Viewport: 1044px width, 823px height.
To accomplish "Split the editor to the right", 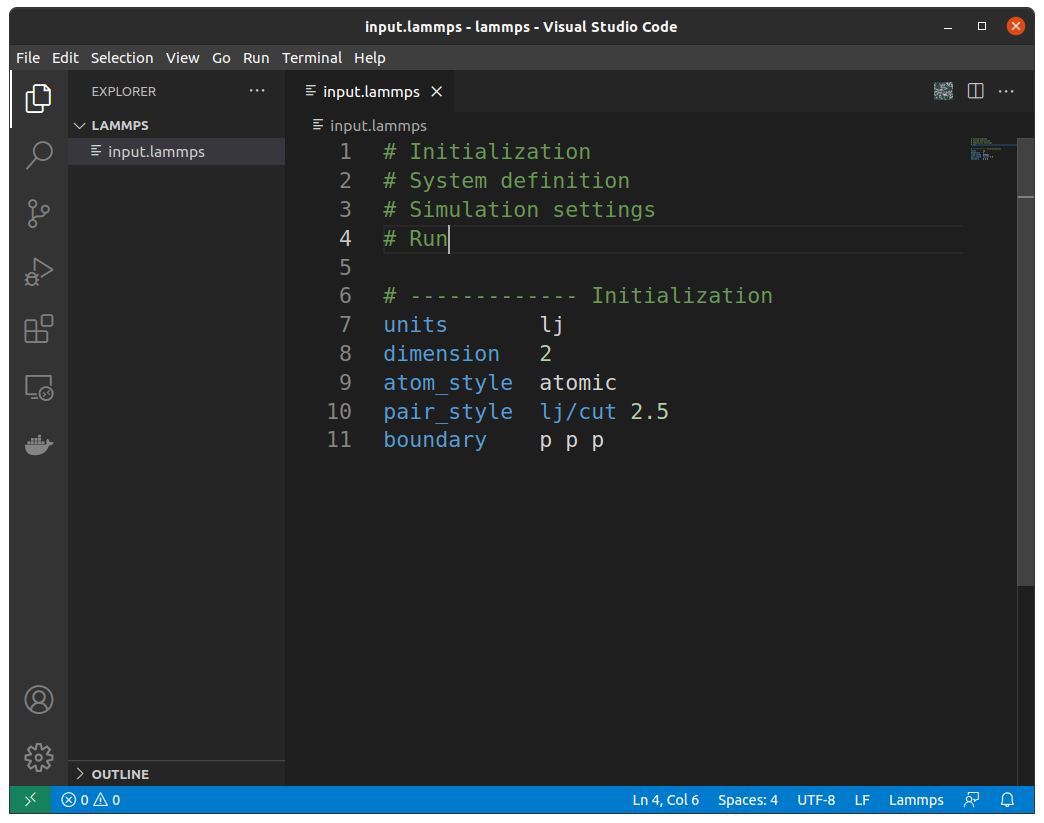I will pyautogui.click(x=975, y=91).
